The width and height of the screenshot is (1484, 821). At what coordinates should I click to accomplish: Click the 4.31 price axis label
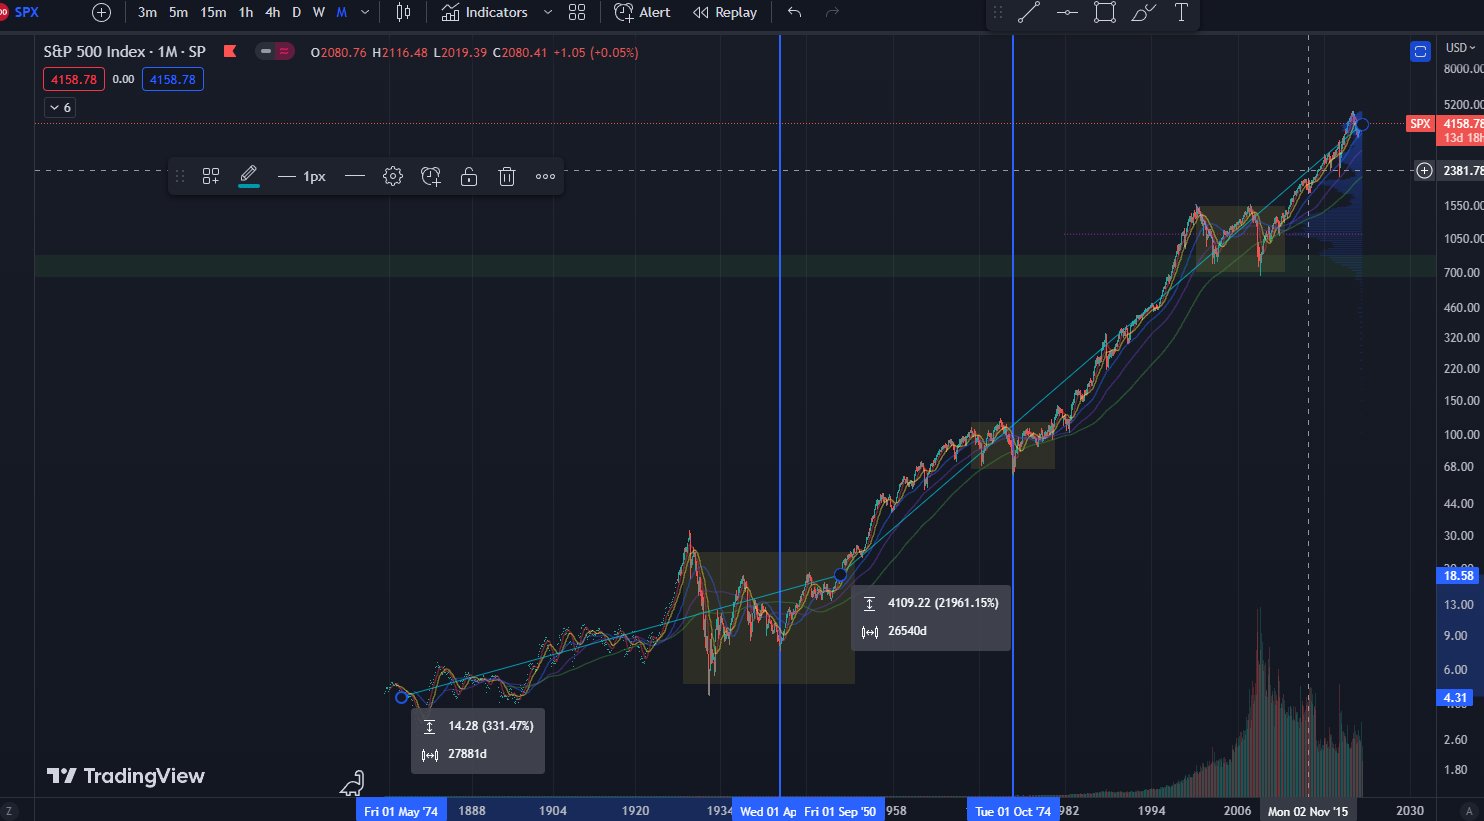click(1456, 698)
